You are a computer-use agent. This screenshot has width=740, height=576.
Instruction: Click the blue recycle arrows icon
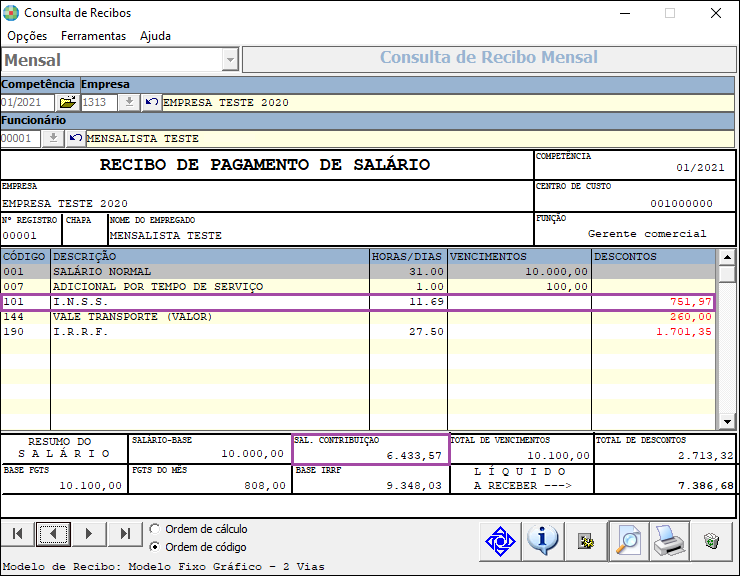(x=500, y=541)
